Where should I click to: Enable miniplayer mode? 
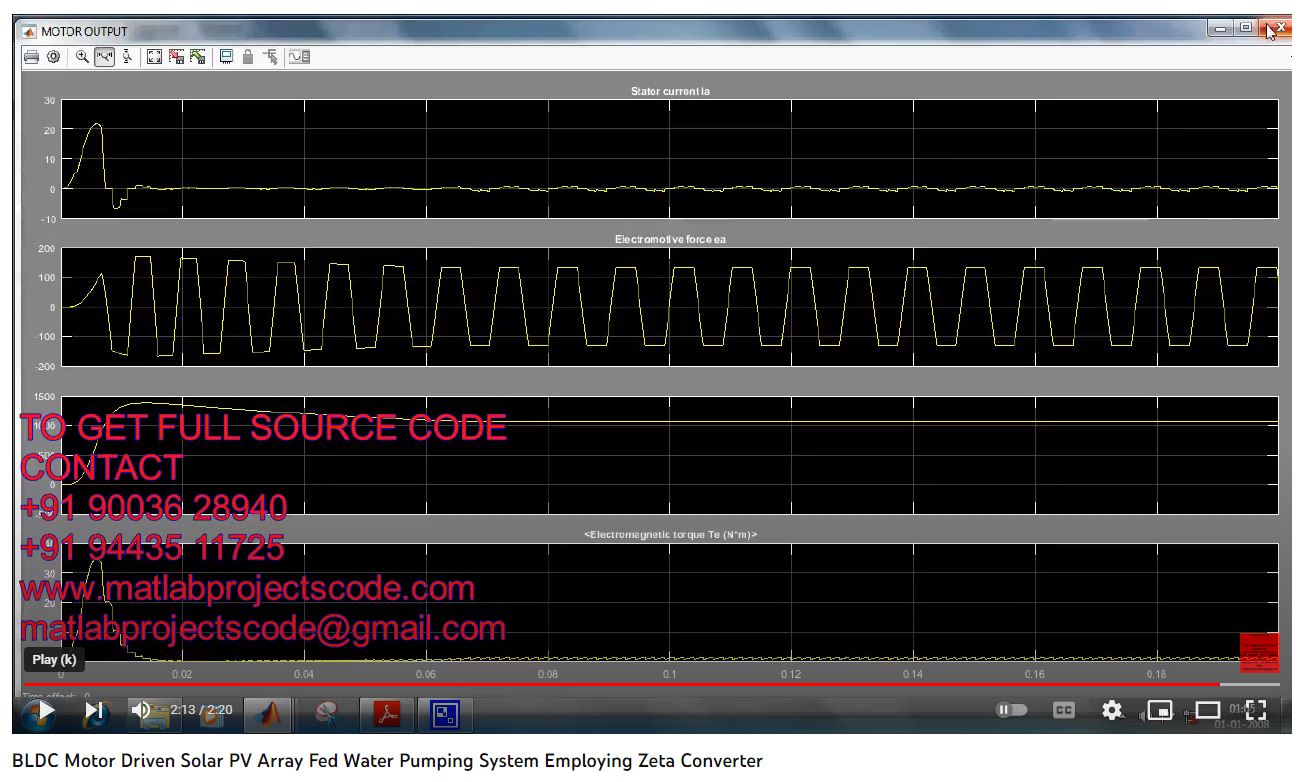(1160, 710)
